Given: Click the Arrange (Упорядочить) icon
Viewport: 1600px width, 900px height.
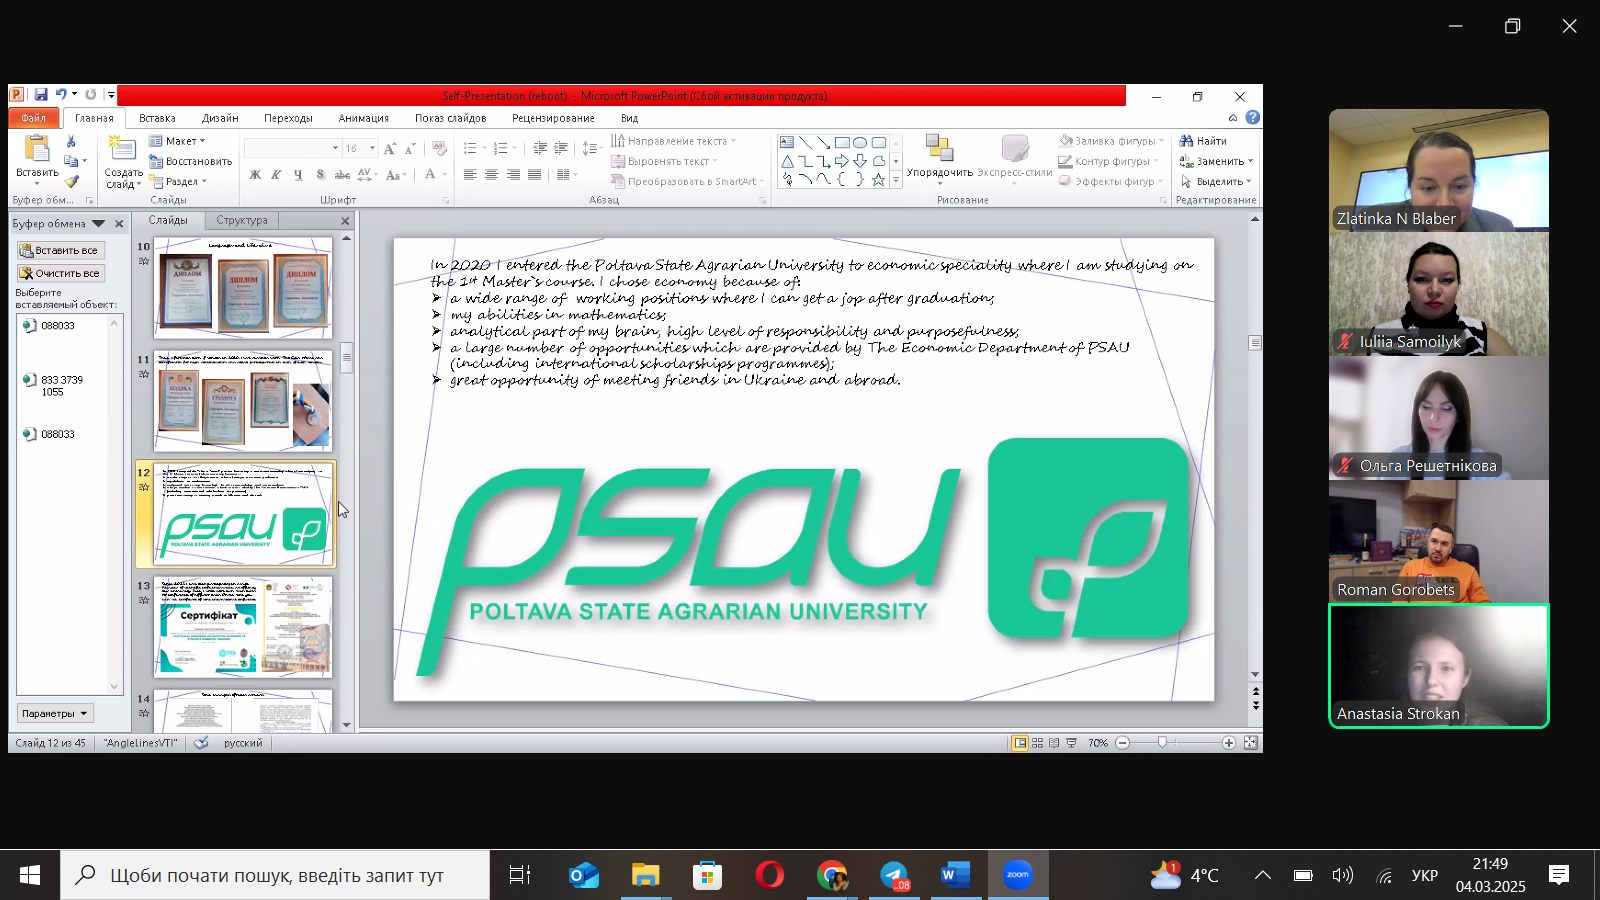Looking at the screenshot, I should click(x=939, y=148).
